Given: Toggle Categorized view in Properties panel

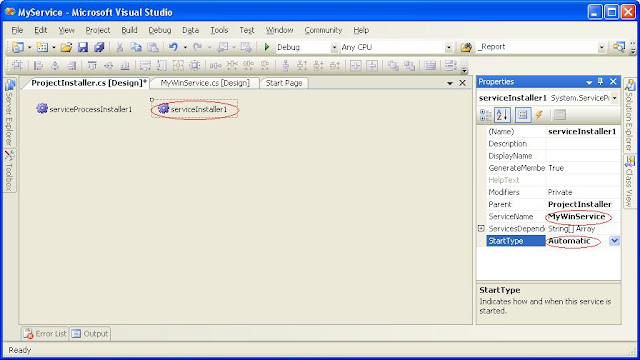Looking at the screenshot, I should 486,115.
